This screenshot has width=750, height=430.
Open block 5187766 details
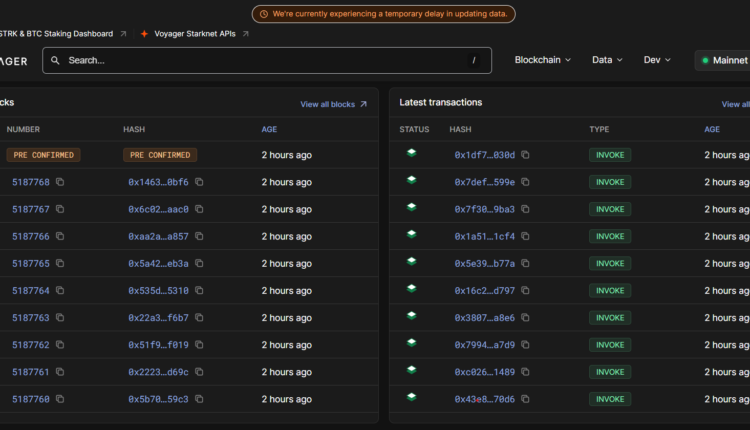pos(30,236)
